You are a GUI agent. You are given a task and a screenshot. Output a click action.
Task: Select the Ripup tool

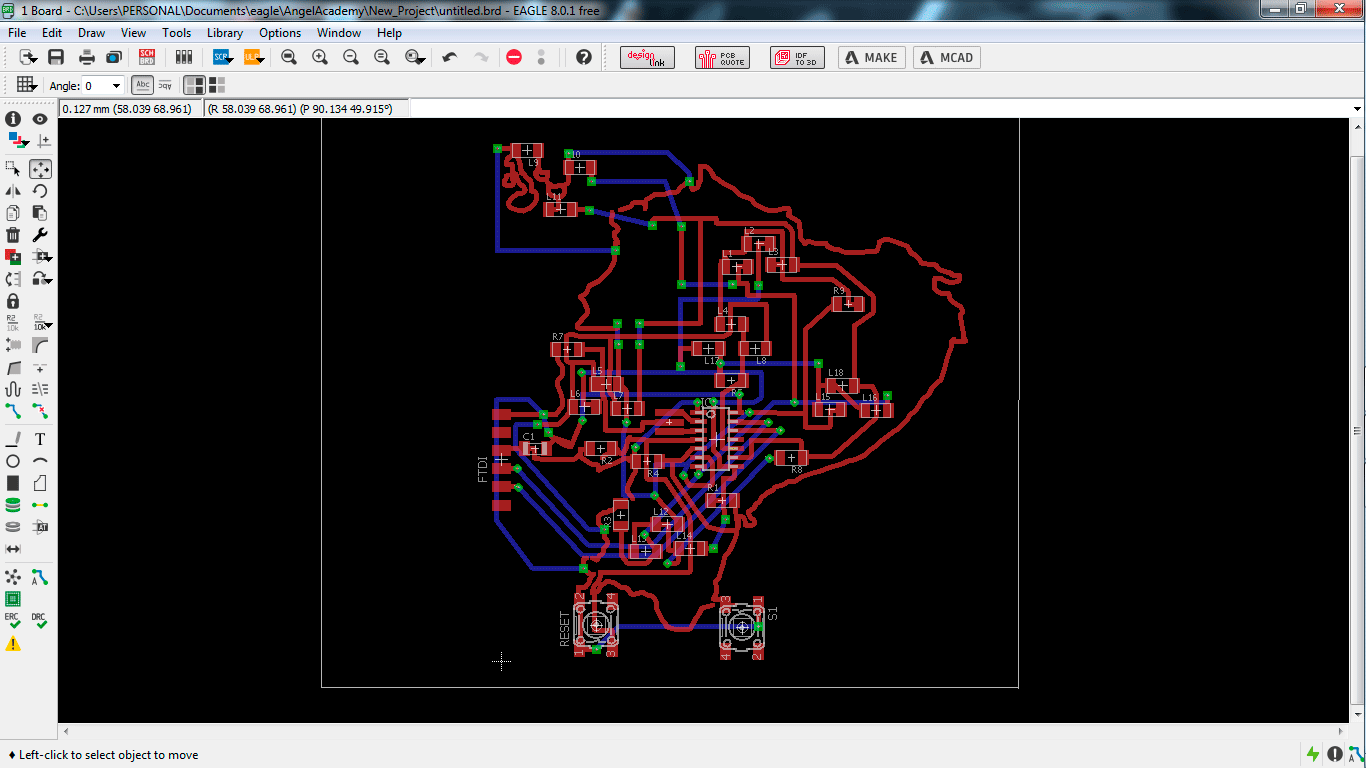pyautogui.click(x=40, y=411)
